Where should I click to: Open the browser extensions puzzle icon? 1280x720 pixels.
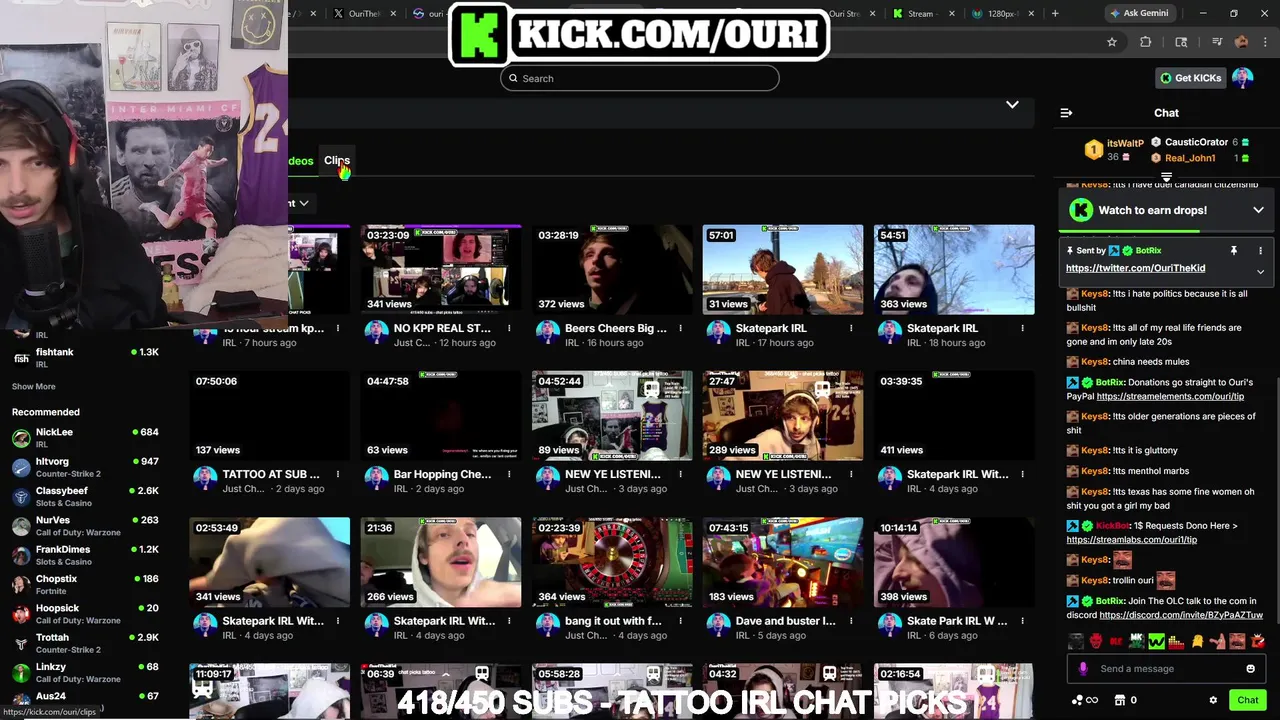[x=1146, y=42]
